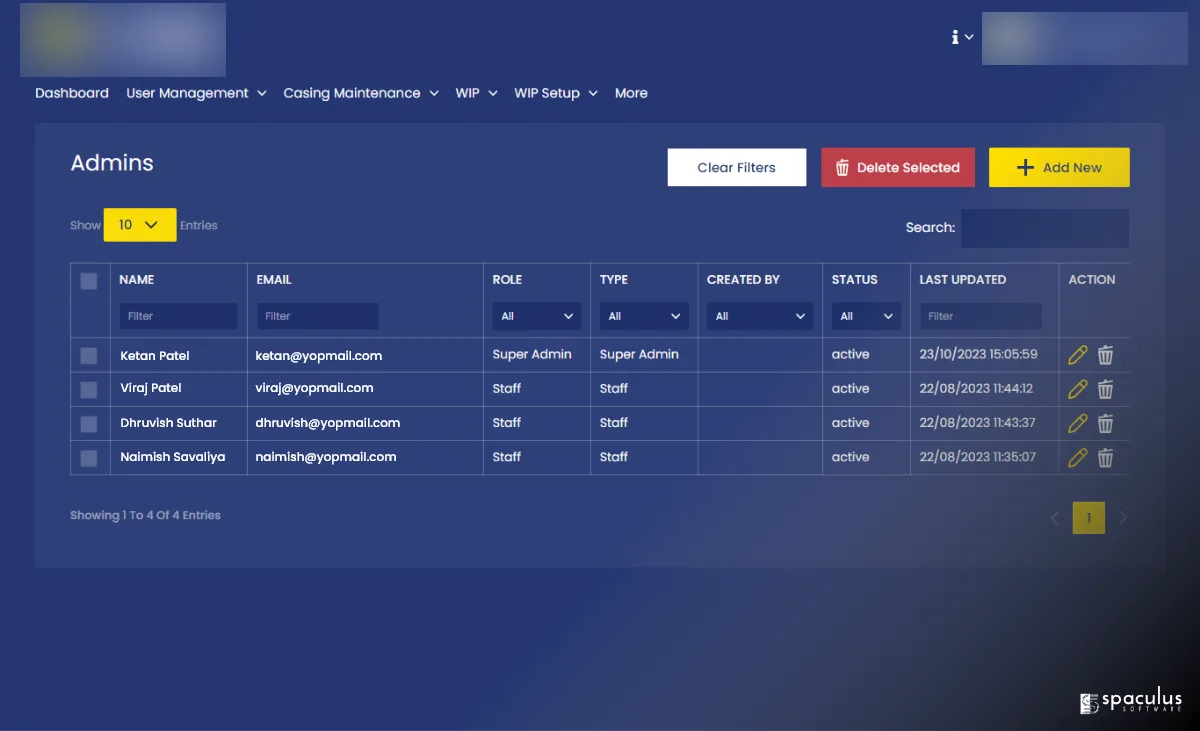Viewport: 1200px width, 731px height.
Task: Expand the Role filter dropdown
Action: point(537,316)
